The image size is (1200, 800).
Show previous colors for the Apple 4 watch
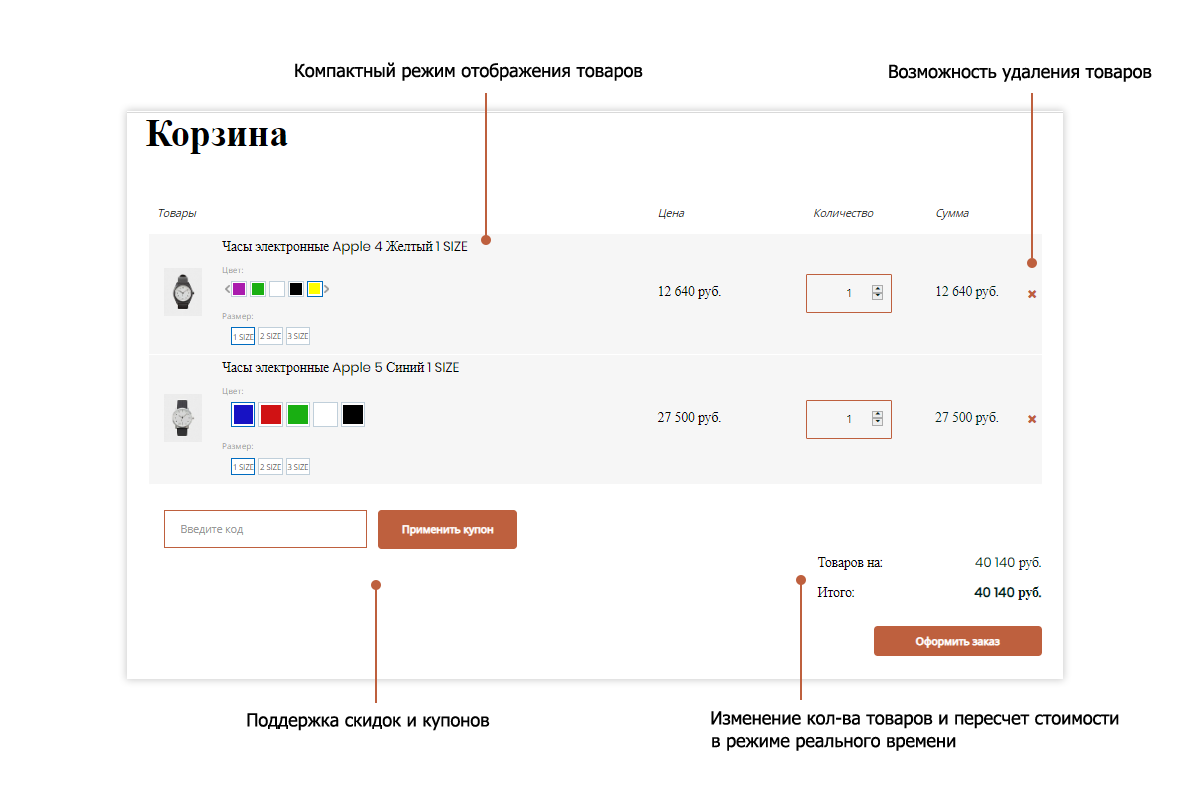click(227, 289)
